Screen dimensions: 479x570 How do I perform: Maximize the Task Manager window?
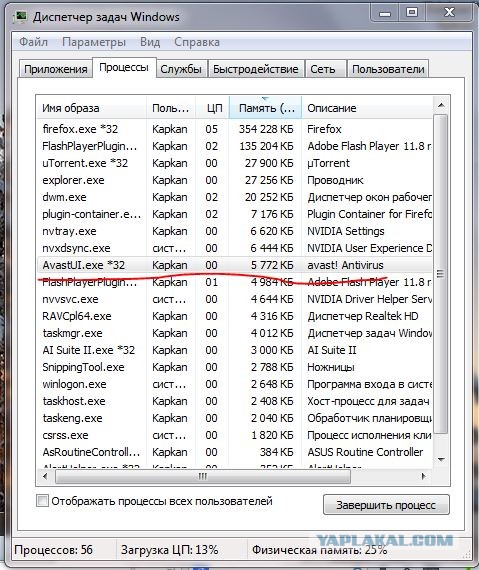click(x=411, y=13)
